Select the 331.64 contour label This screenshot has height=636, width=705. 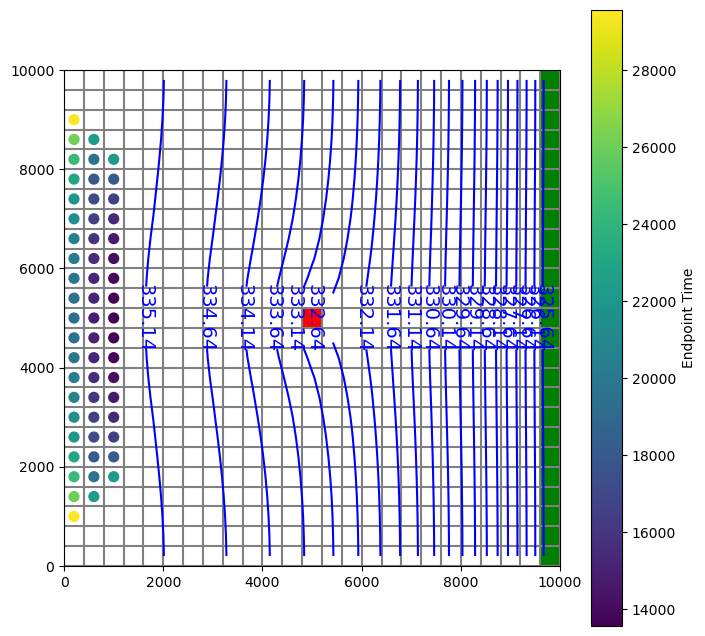pyautogui.click(x=393, y=317)
